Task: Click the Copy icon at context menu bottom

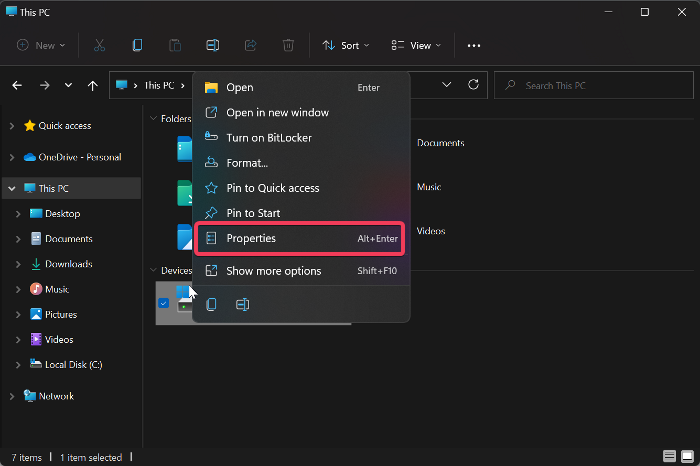Action: [211, 304]
